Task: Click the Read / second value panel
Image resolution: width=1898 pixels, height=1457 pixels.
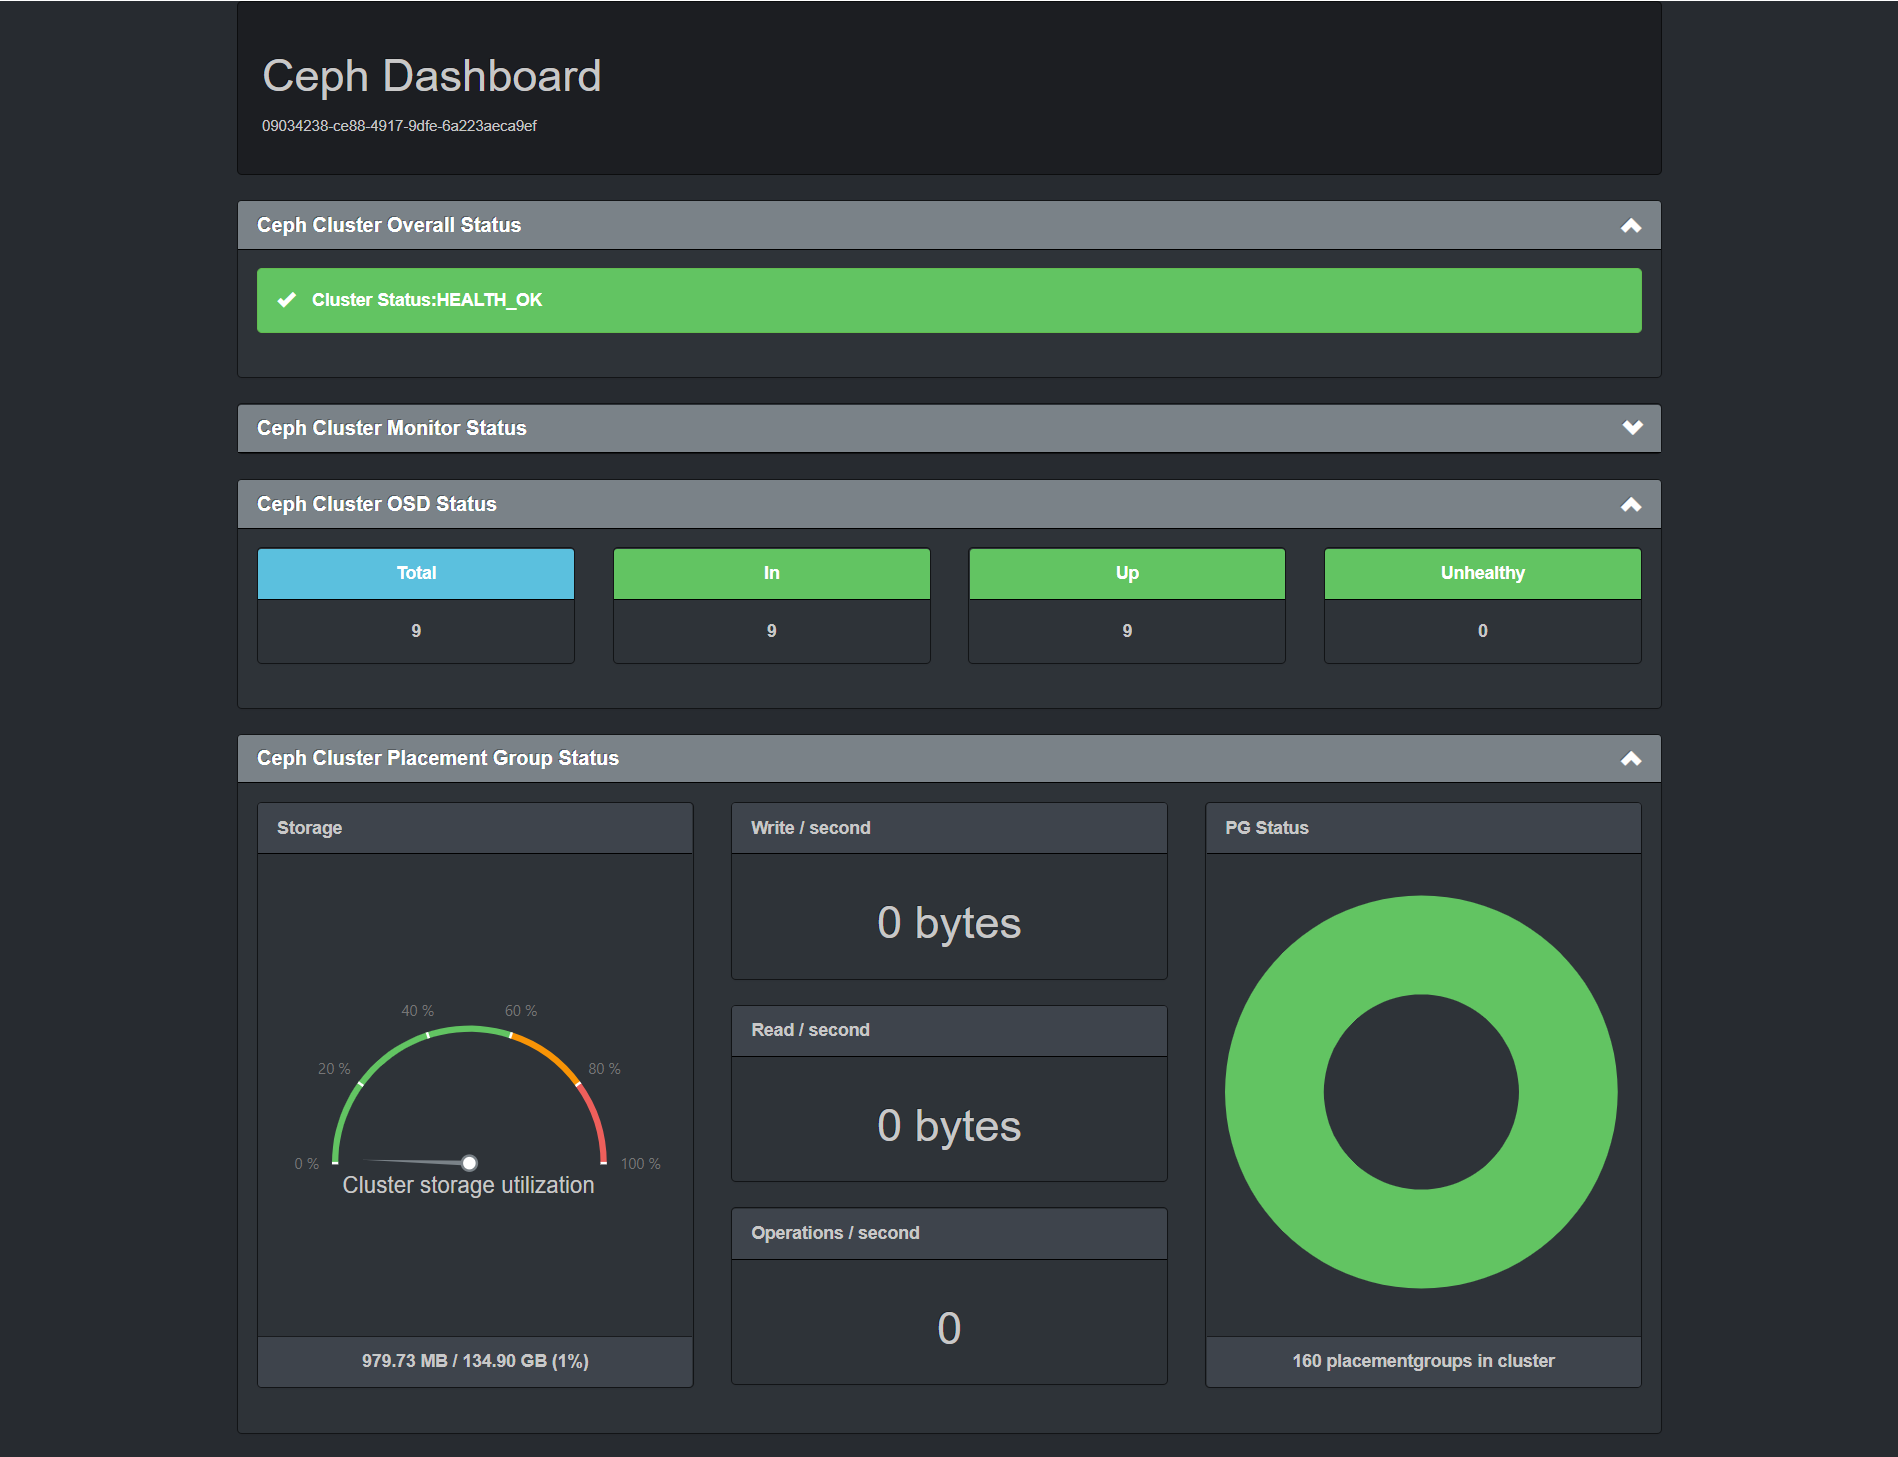Action: coord(949,1125)
